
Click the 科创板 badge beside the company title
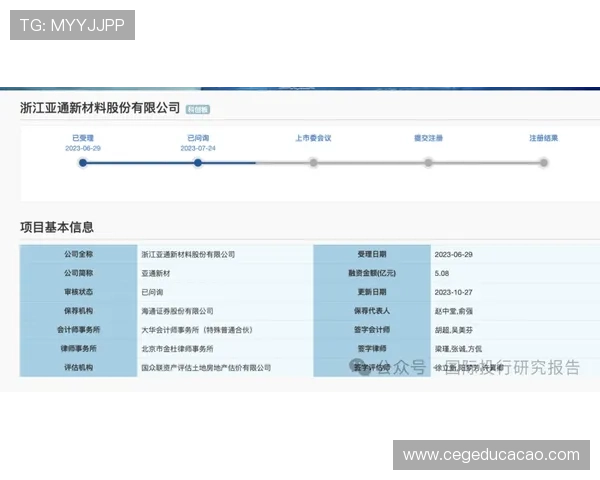(198, 110)
